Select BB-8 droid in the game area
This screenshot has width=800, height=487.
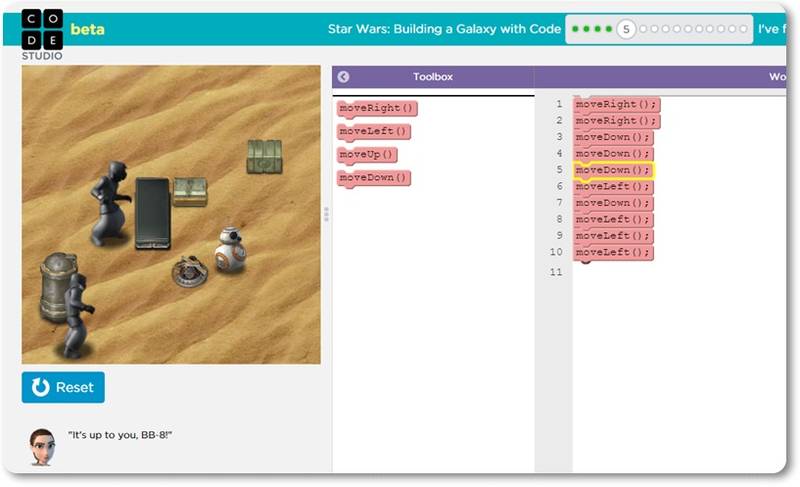coord(230,250)
